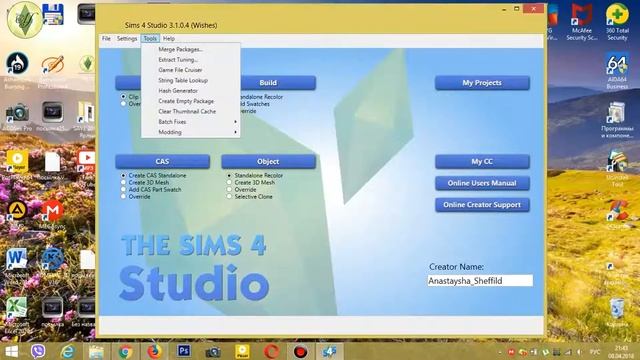The height and width of the screenshot is (360, 640).
Task: Open the Microsoft Word desktop shortcut
Action: [x=16, y=264]
